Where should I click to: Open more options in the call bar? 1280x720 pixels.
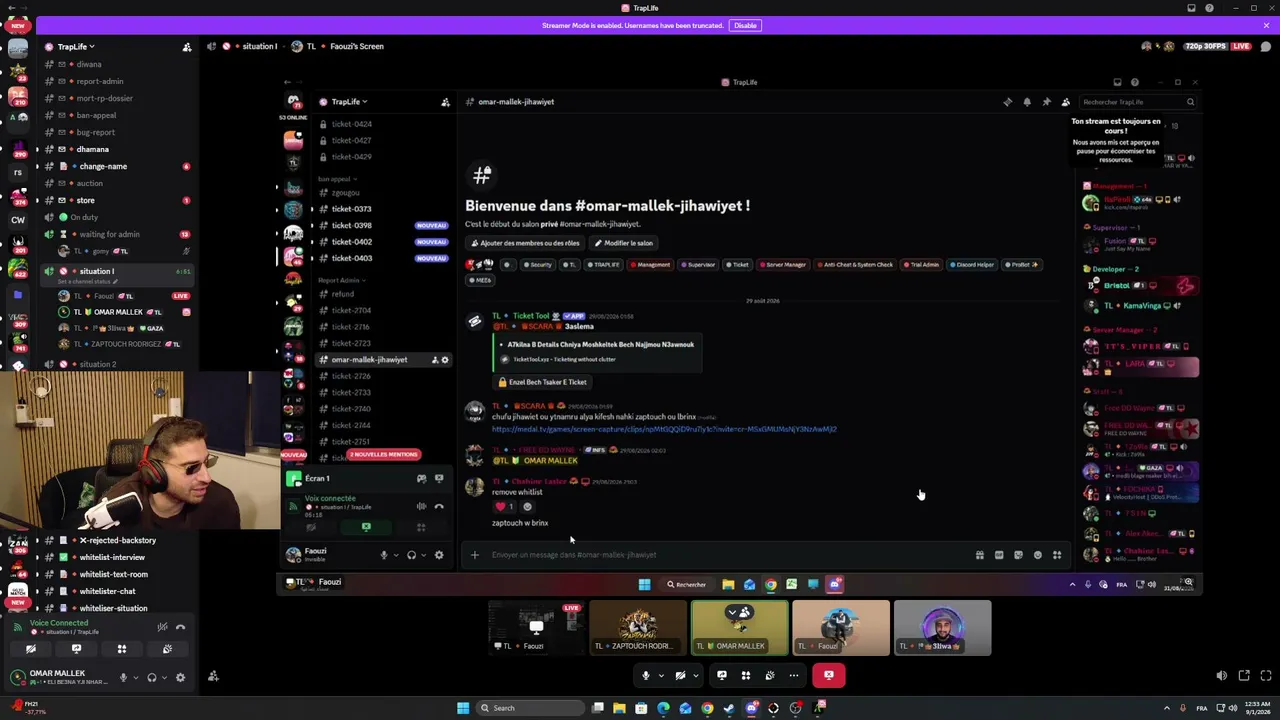click(794, 676)
